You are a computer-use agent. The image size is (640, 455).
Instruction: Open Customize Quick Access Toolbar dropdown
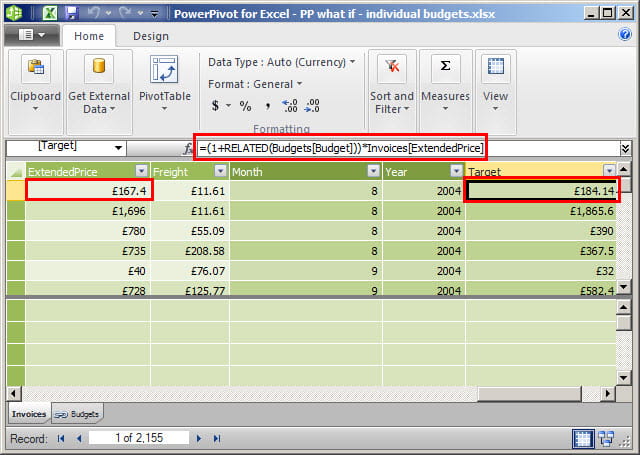(155, 14)
